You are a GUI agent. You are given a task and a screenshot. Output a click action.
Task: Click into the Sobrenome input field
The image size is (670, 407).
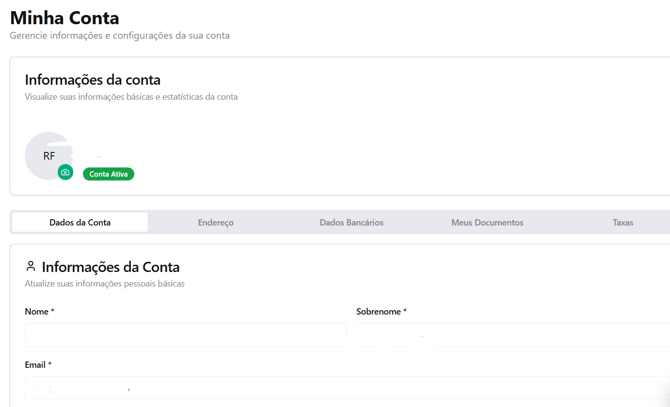coord(512,335)
